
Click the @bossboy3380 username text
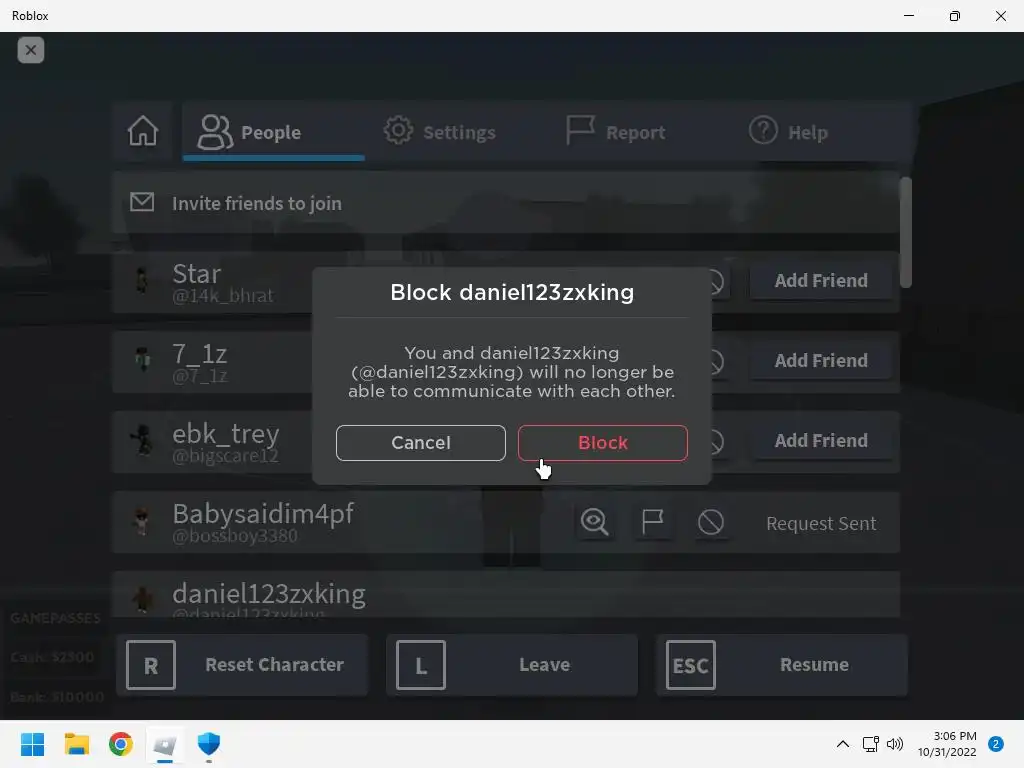point(235,536)
